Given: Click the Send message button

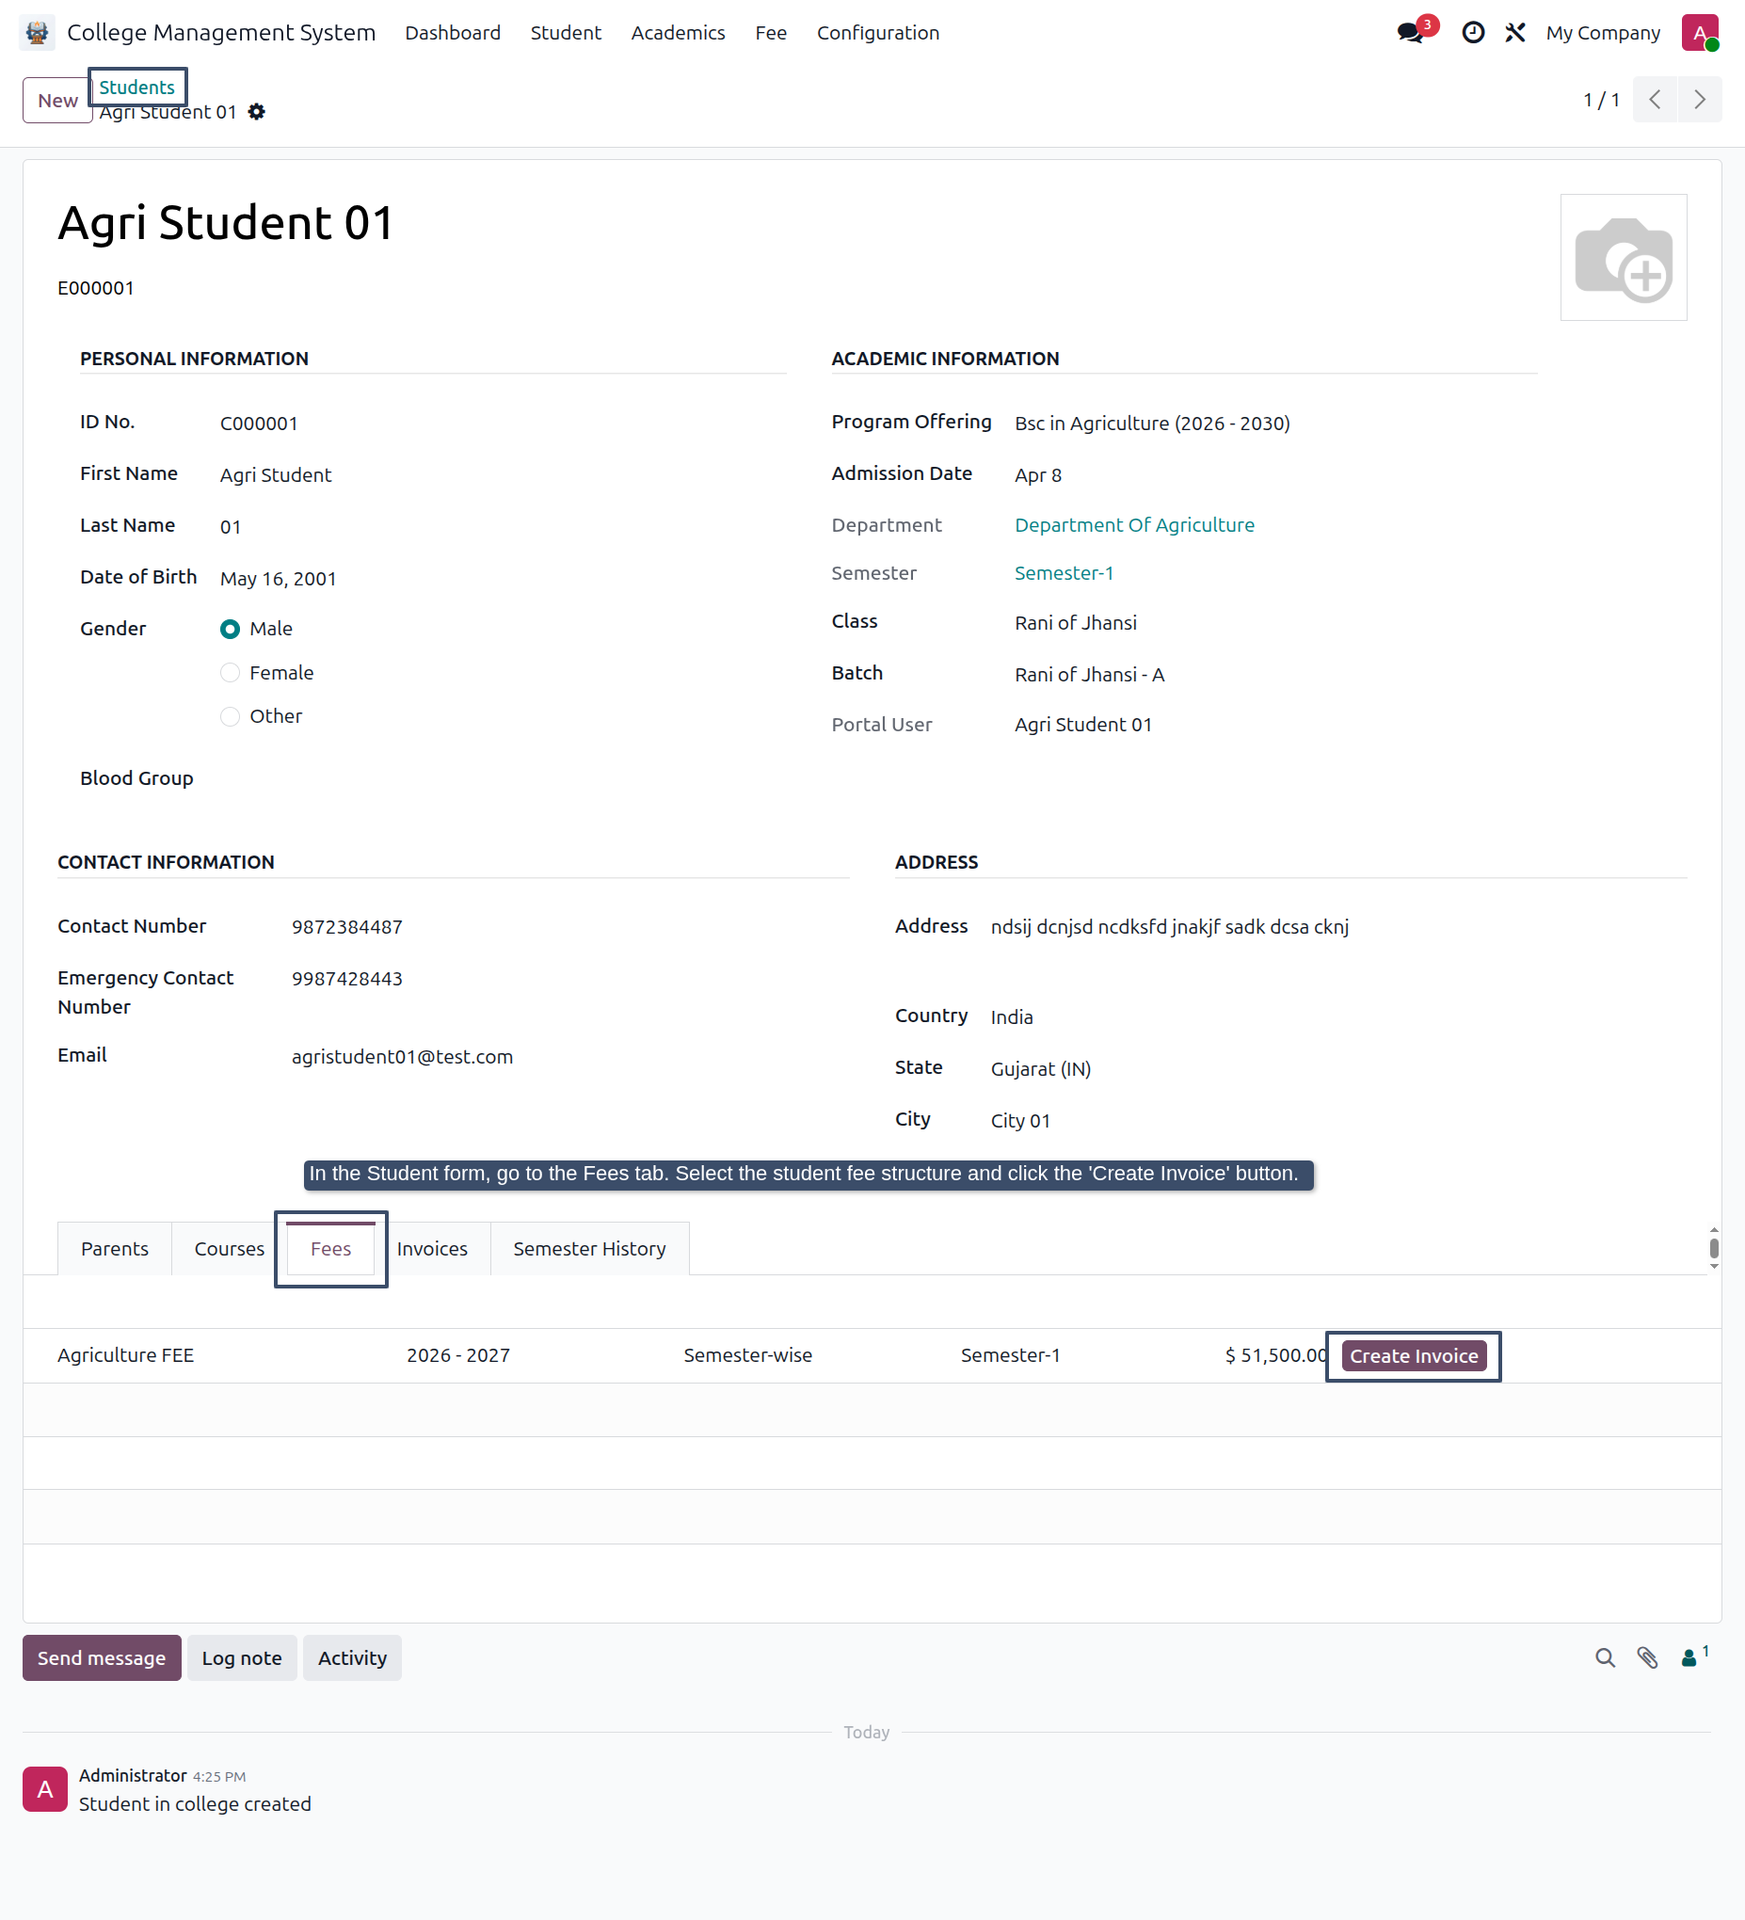Looking at the screenshot, I should pos(102,1658).
